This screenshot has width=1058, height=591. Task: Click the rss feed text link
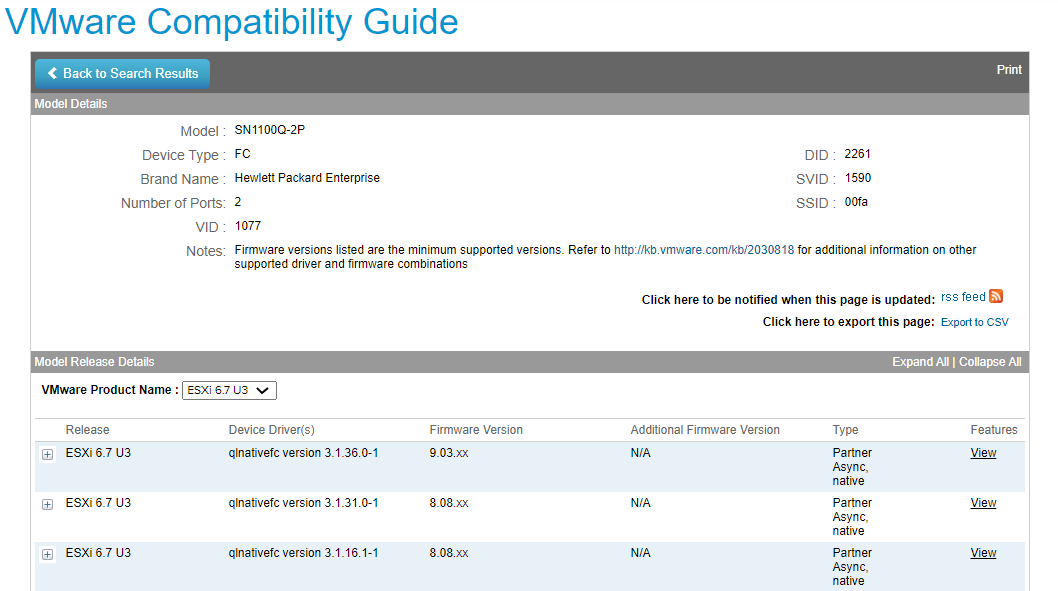point(963,297)
